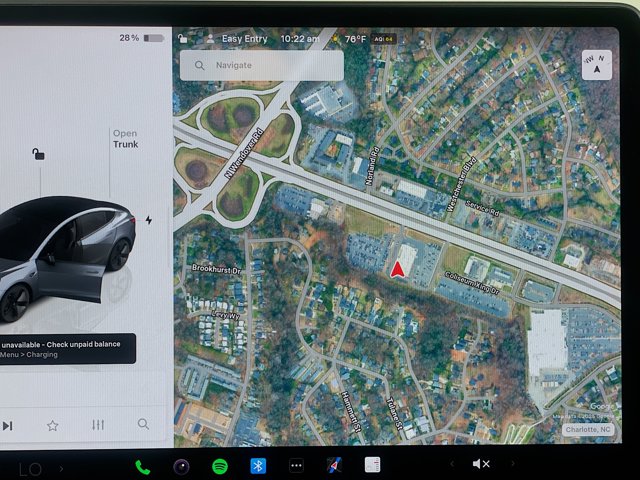640x480 pixels.
Task: Tap the sun weather icon
Action: click(x=336, y=39)
